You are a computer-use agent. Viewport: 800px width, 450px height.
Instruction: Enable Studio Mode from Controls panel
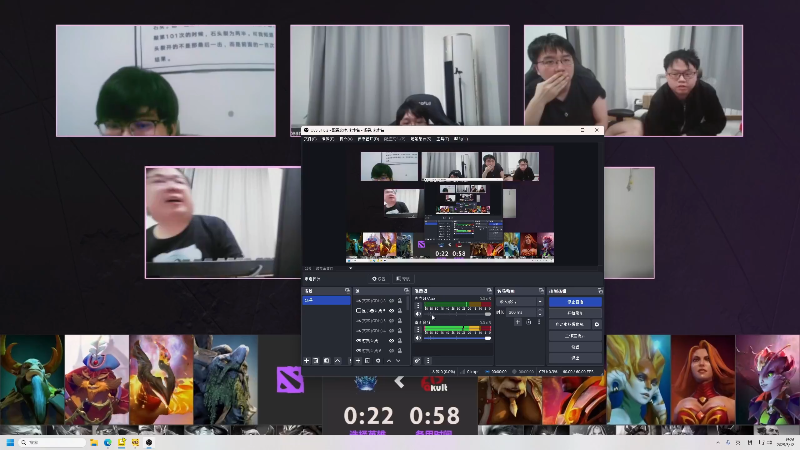click(x=575, y=336)
